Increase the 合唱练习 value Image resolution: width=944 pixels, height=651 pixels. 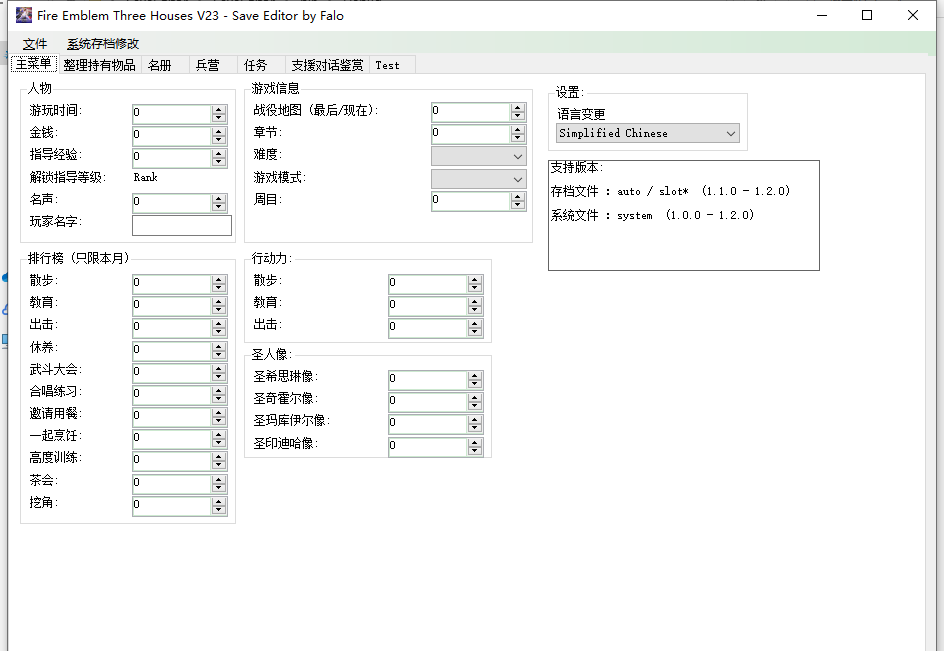point(219,390)
